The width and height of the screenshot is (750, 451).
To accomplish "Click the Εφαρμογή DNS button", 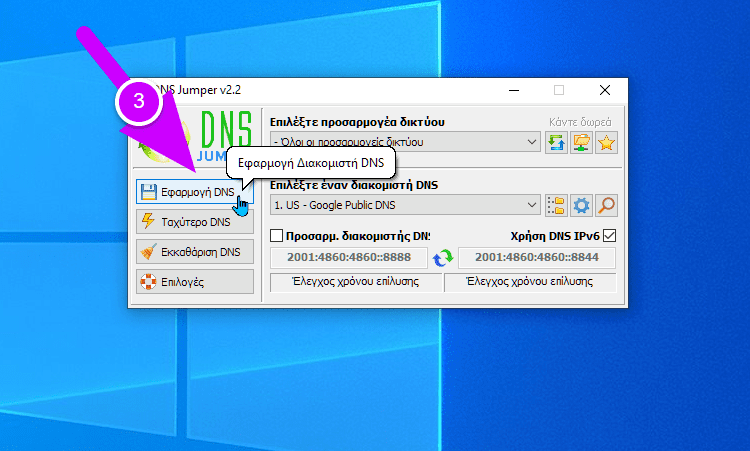I will coord(195,192).
